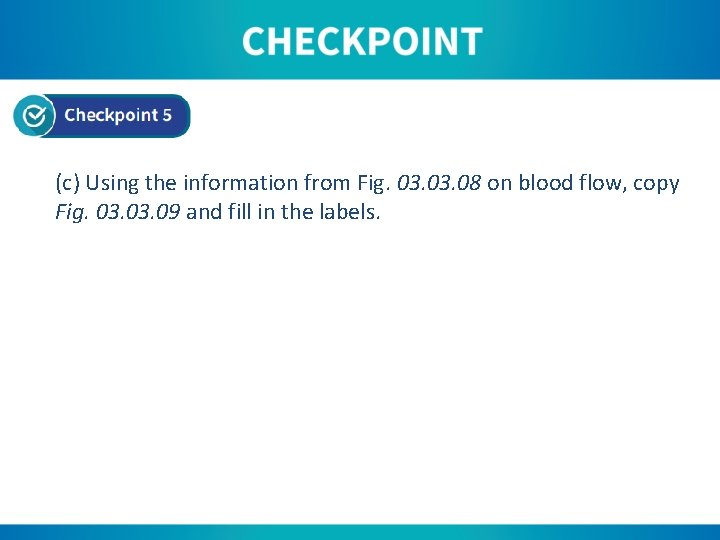720x540 pixels.
Task: Click the numeral 5 in the badge
Action: click(167, 115)
